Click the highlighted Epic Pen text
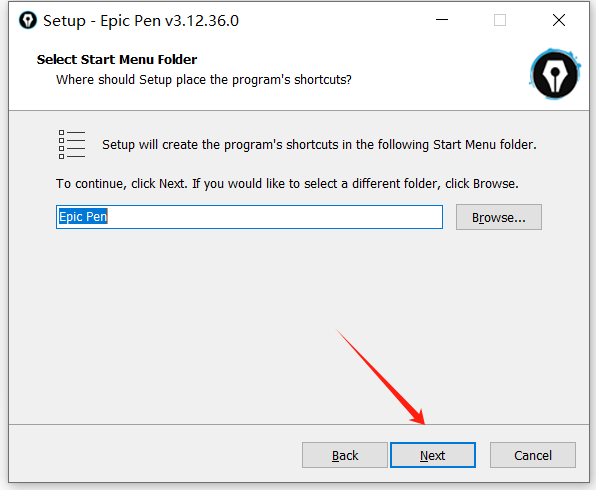 83,217
